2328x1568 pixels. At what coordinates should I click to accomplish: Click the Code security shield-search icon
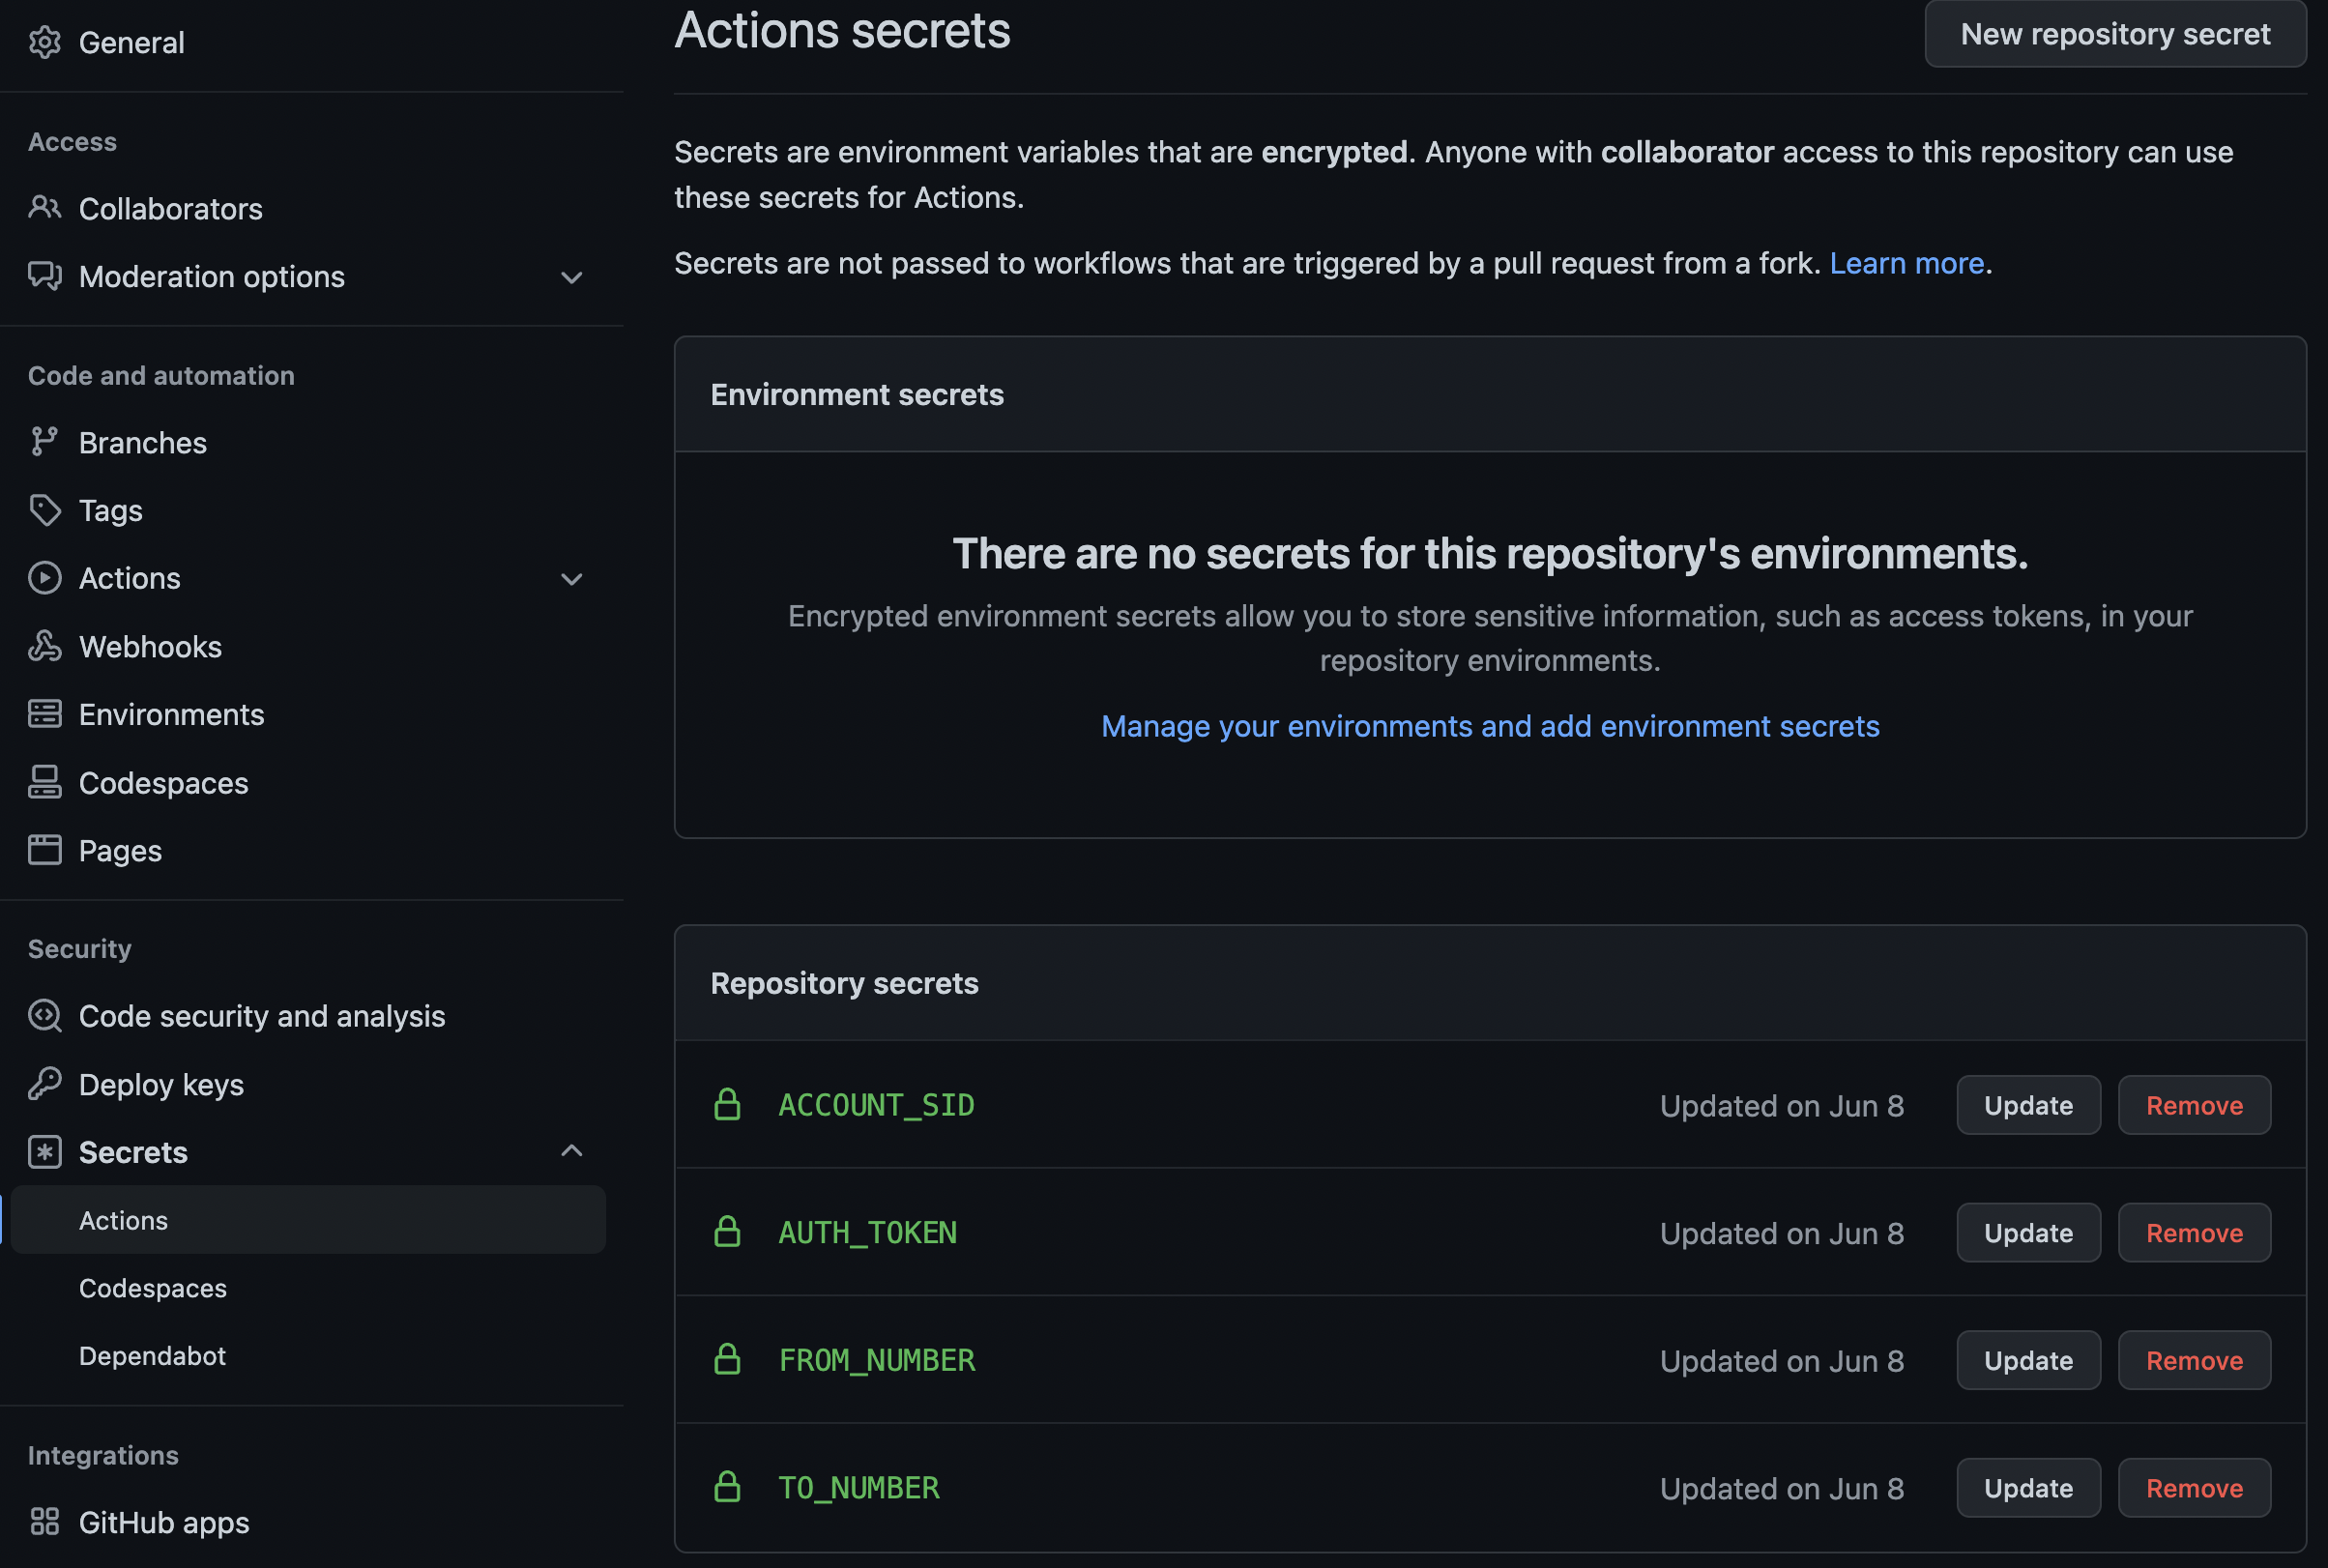(x=44, y=1016)
